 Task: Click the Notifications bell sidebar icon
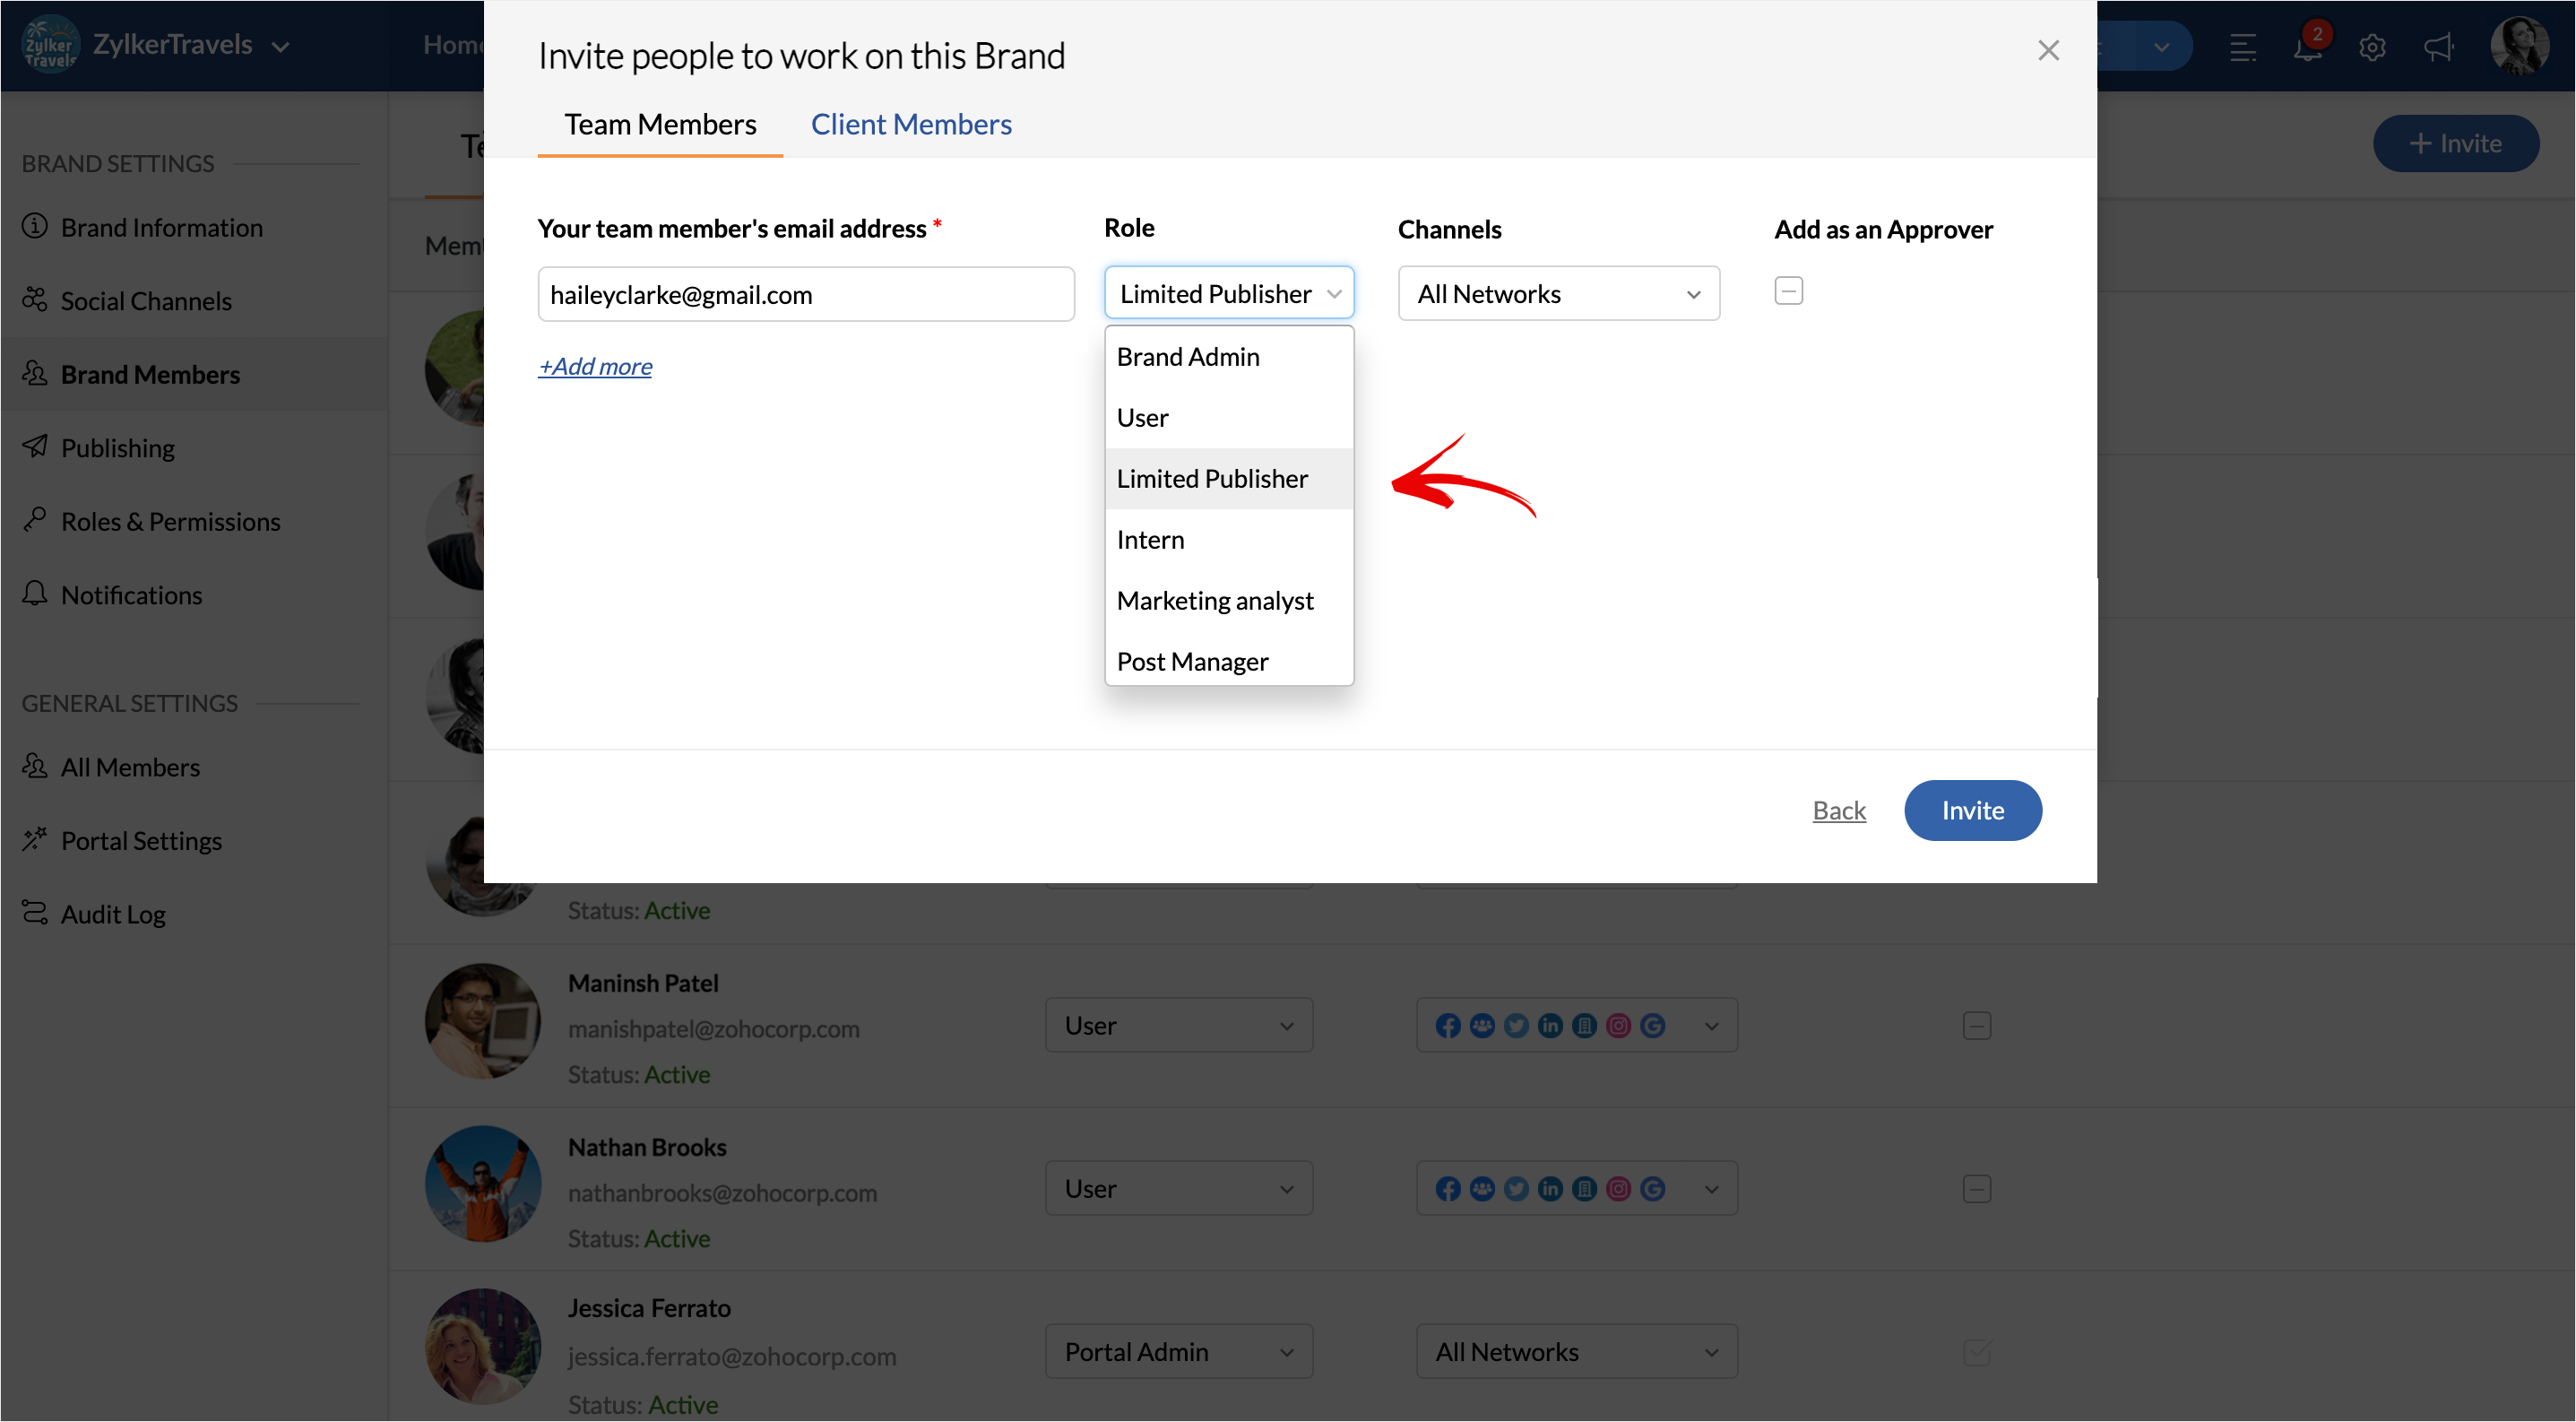coord(35,593)
